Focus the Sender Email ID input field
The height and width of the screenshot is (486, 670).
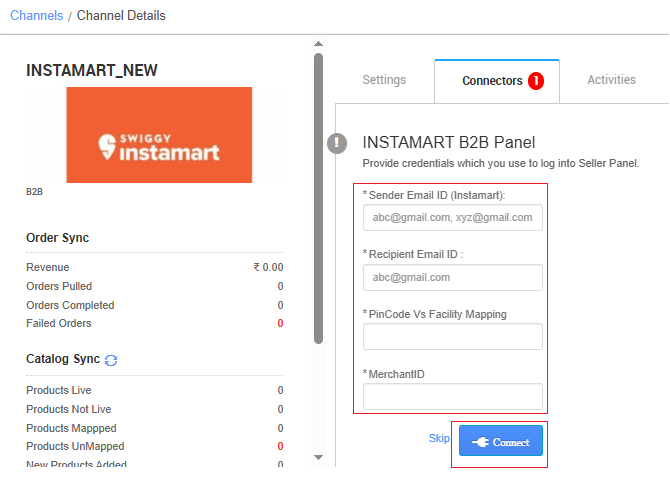pos(452,217)
